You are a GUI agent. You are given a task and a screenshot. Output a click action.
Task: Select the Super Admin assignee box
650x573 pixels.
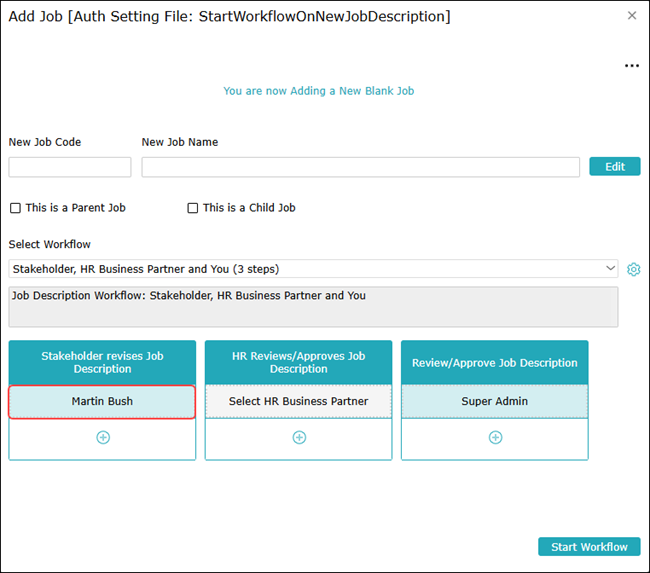pos(495,401)
